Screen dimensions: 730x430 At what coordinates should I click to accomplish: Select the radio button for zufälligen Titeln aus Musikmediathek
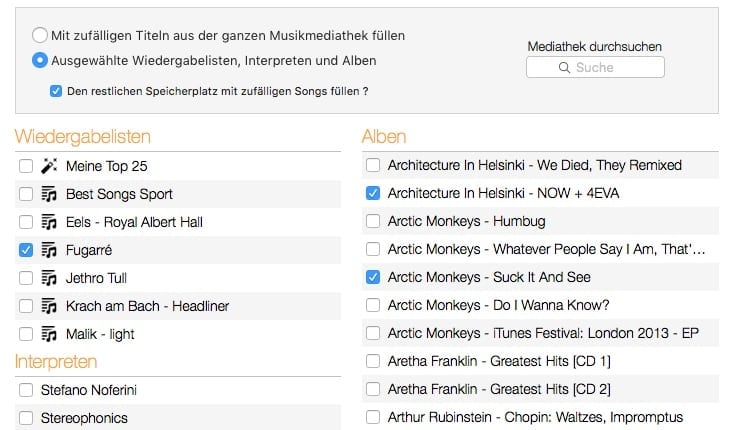point(40,35)
